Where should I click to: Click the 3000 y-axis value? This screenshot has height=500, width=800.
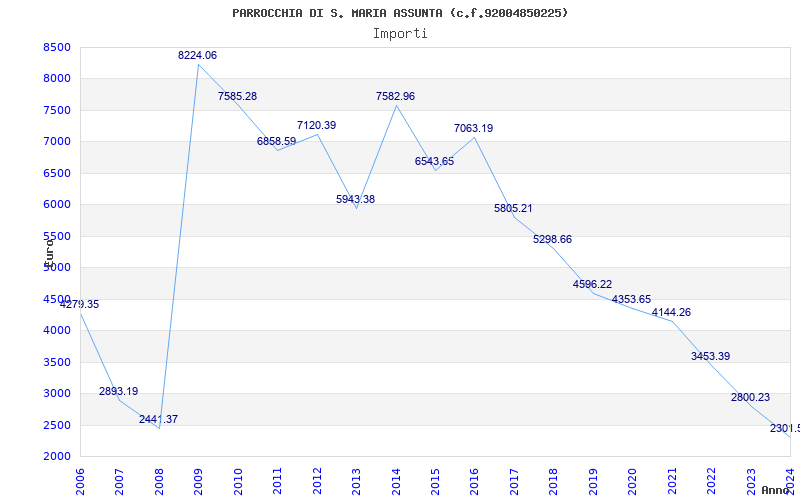[57, 393]
